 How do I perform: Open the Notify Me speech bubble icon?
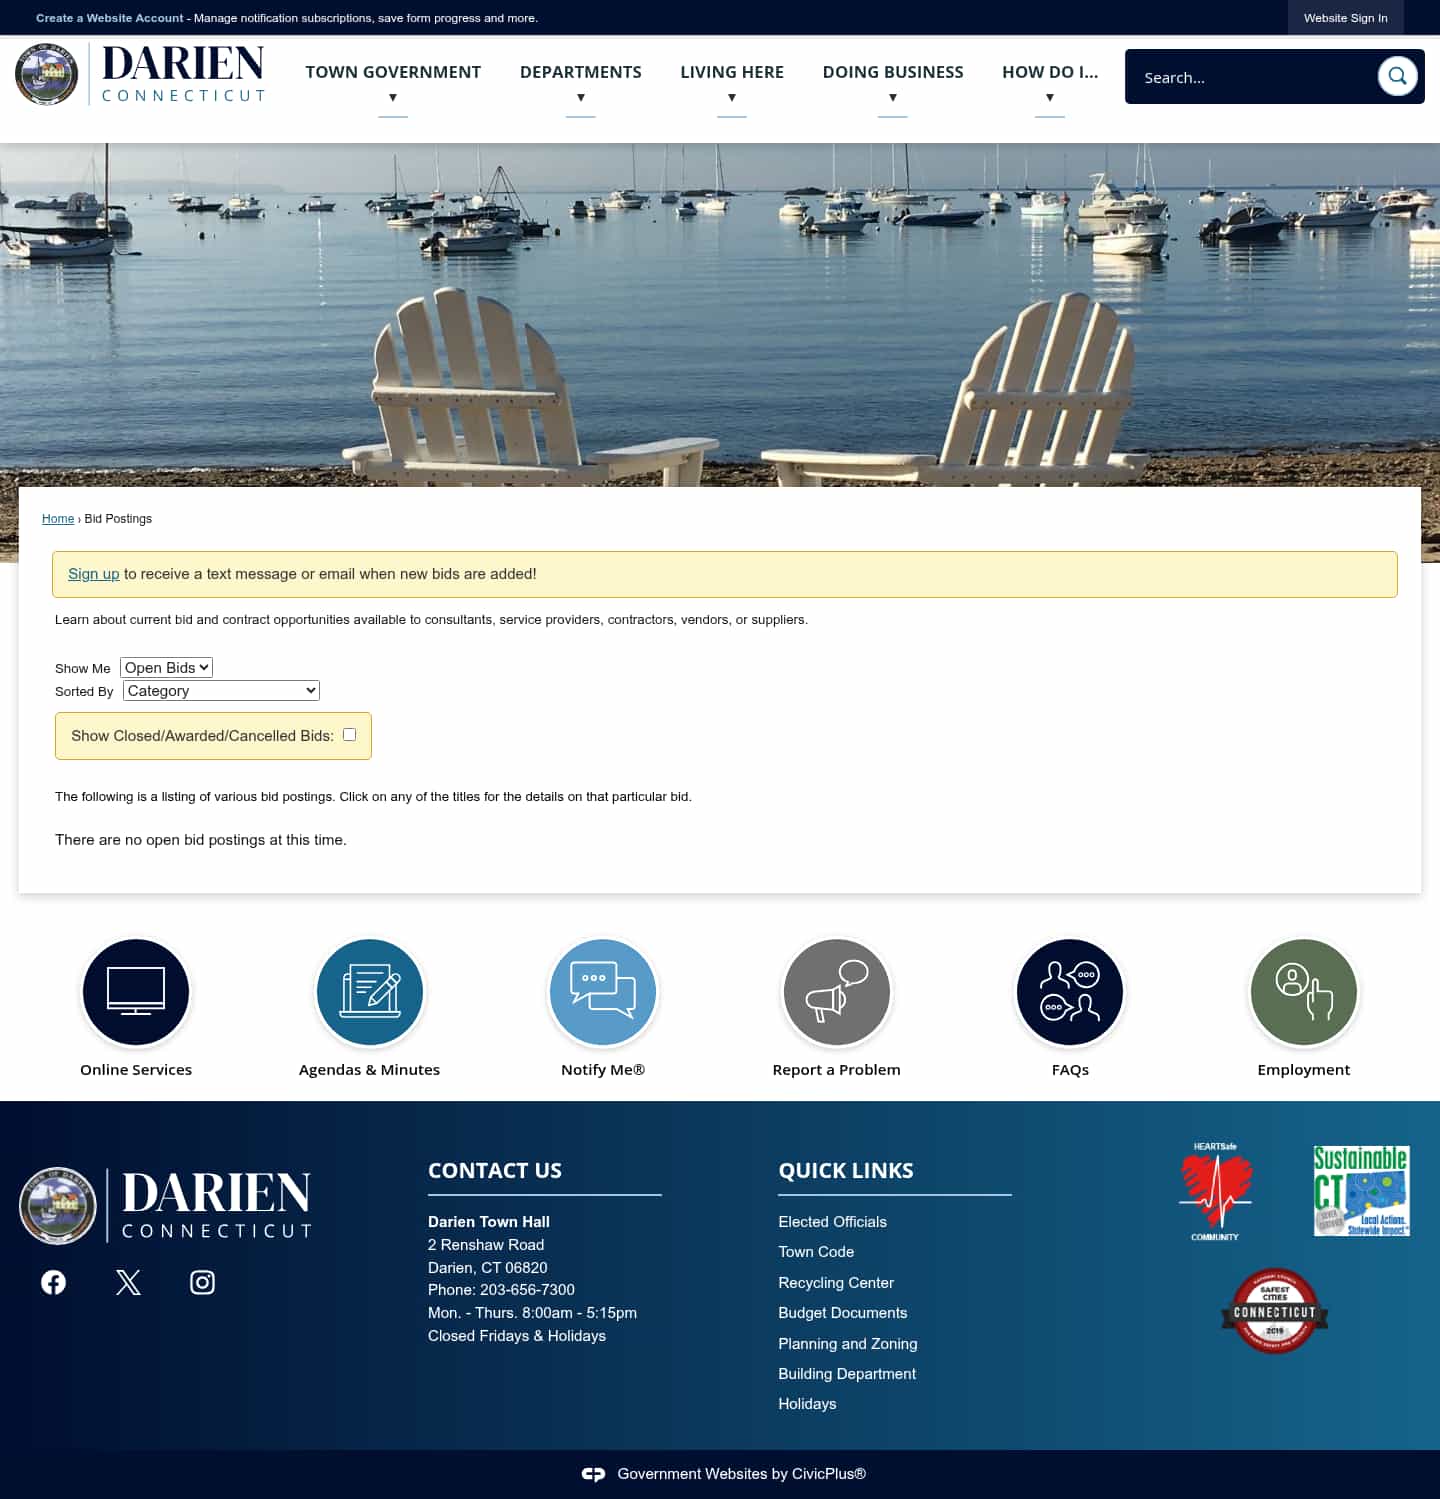tap(602, 991)
